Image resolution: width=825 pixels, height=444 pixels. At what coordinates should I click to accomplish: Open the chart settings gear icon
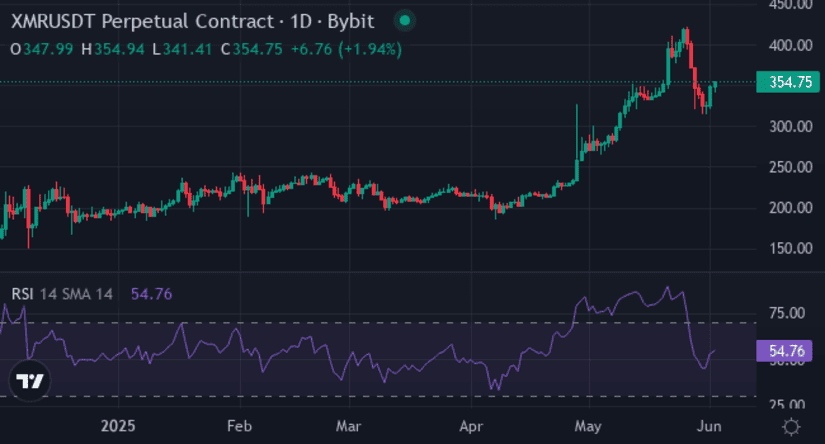(791, 426)
